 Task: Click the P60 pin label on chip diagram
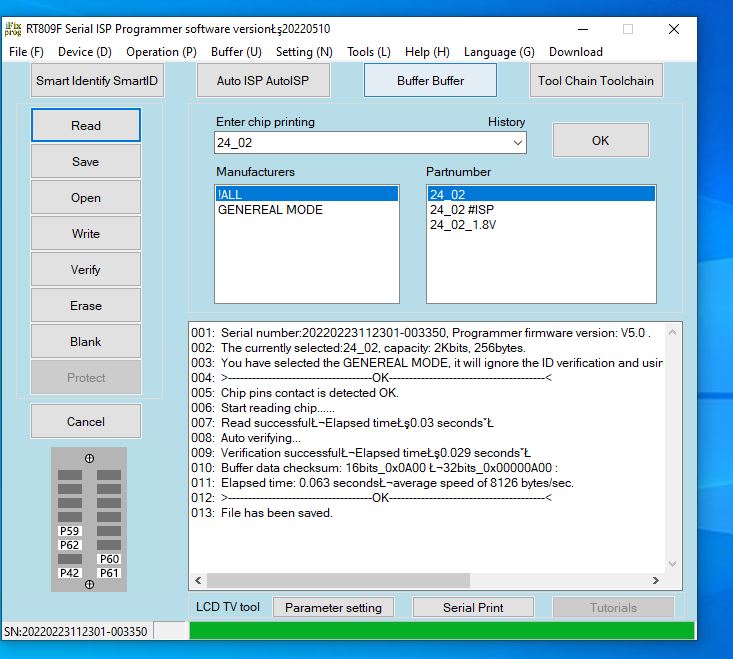click(109, 559)
